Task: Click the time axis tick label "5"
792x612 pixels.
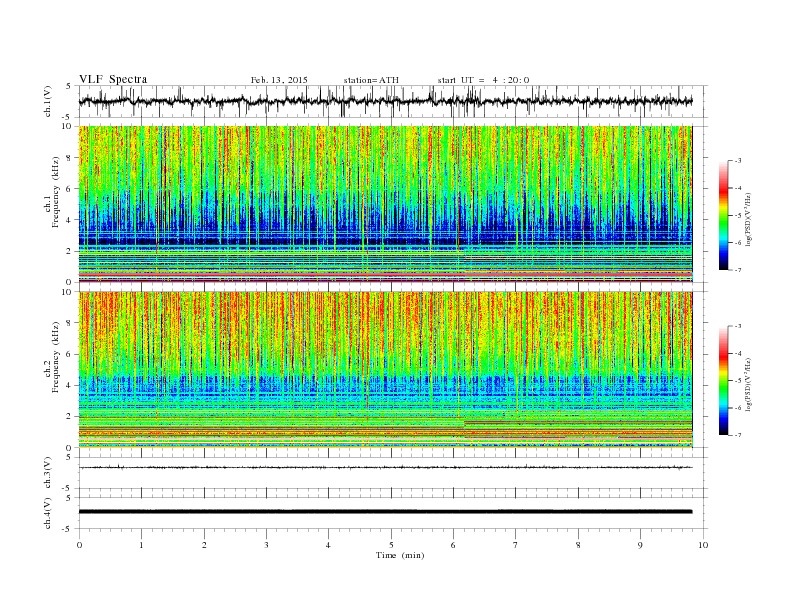Action: [x=391, y=545]
